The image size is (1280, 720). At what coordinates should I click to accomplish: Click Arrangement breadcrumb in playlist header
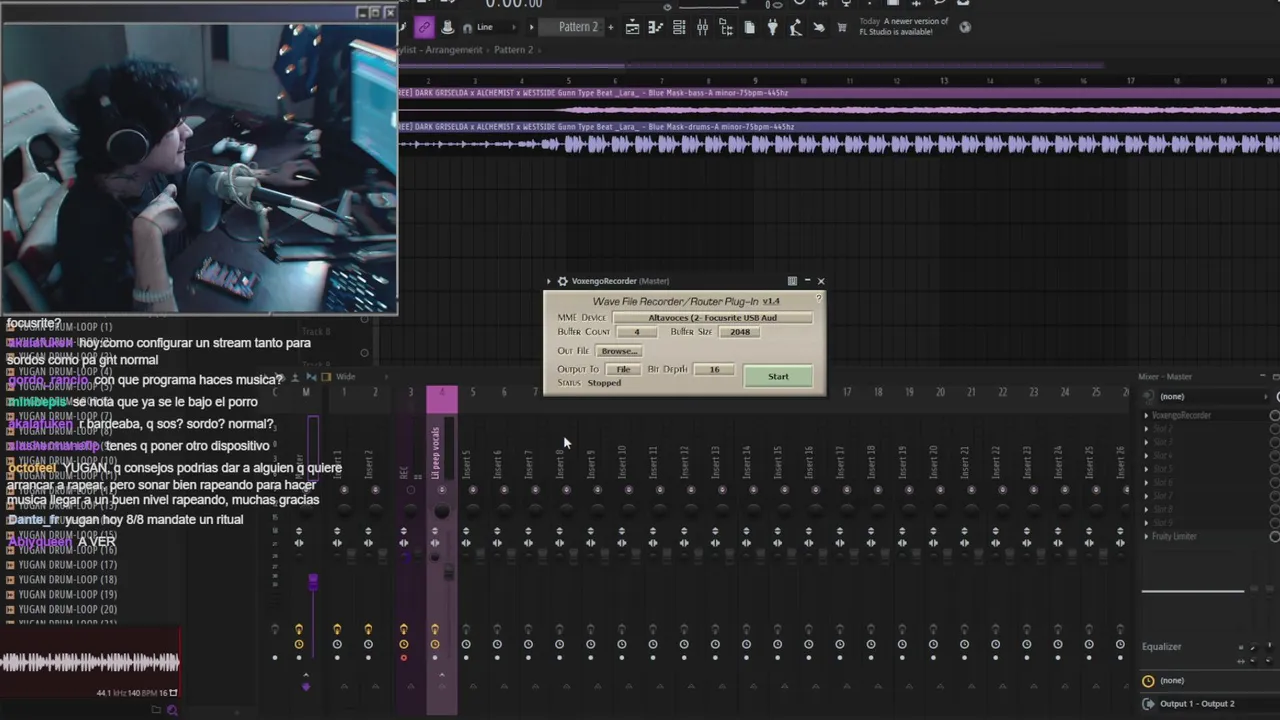click(456, 50)
